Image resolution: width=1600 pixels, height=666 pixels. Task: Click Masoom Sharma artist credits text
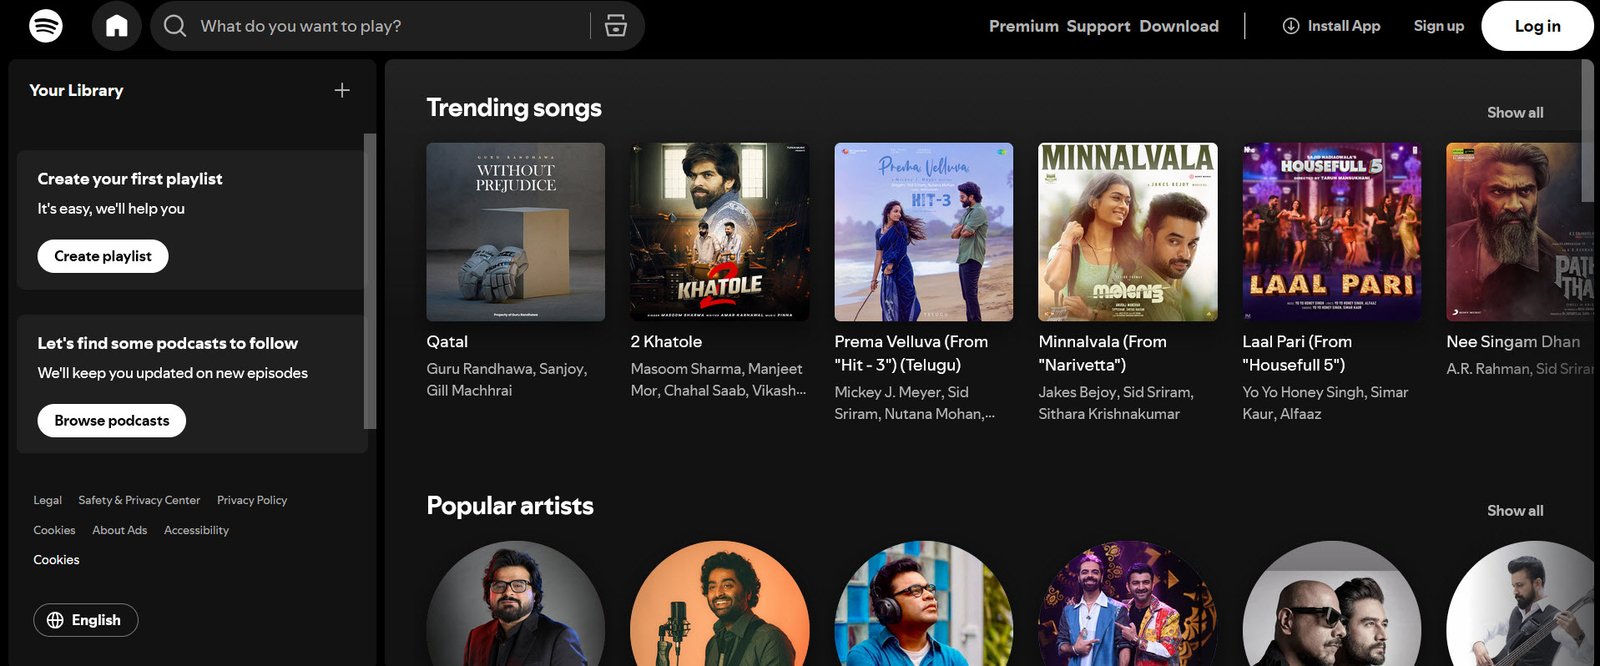[x=718, y=380]
